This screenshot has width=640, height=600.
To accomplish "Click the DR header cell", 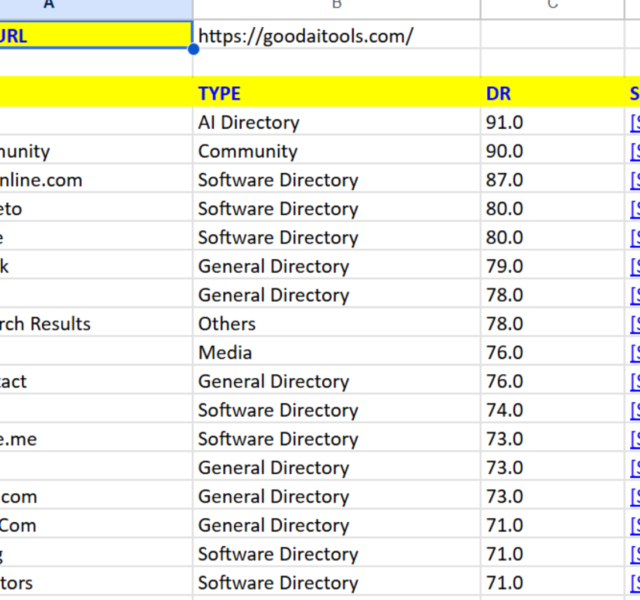I will (553, 93).
